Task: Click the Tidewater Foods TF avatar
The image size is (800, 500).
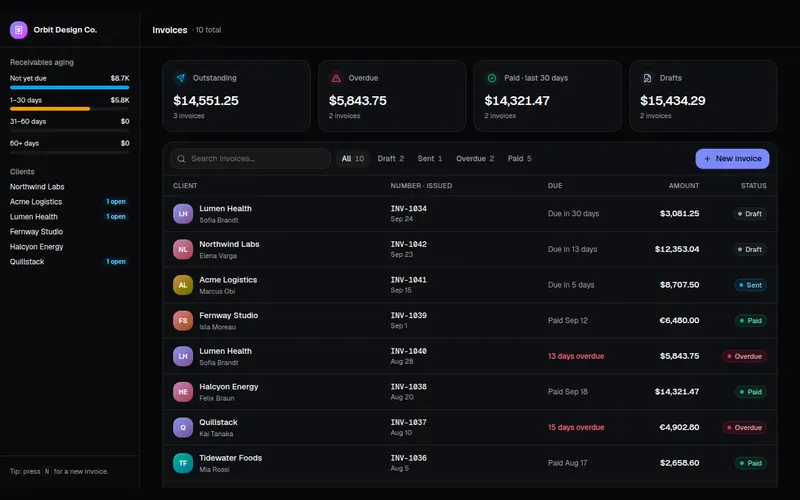Action: coord(183,463)
